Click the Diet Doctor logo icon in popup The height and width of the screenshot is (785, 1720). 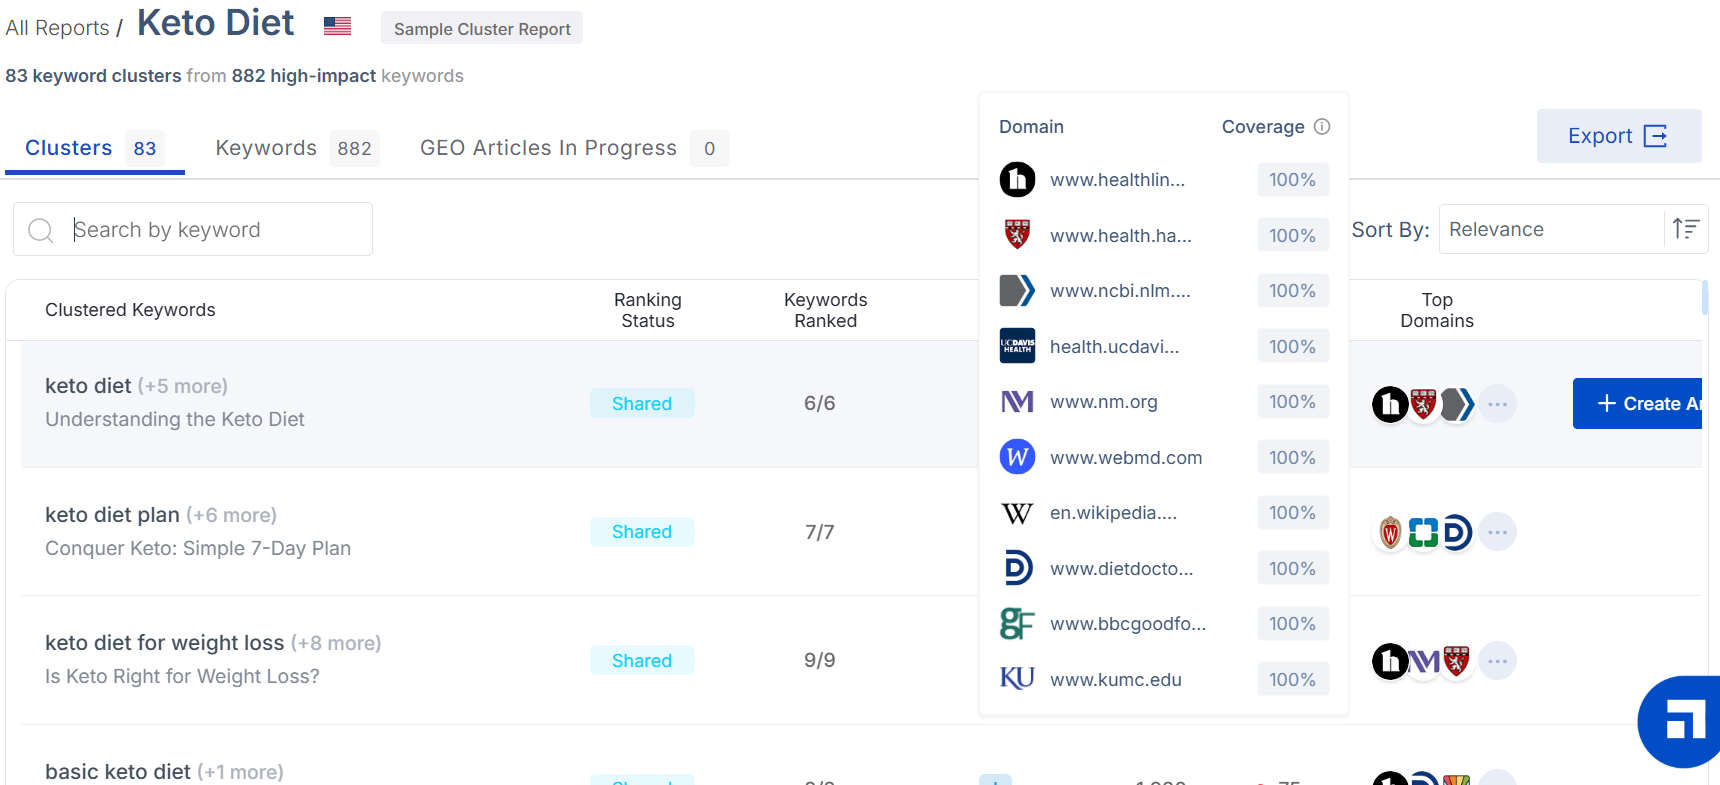tap(1017, 568)
